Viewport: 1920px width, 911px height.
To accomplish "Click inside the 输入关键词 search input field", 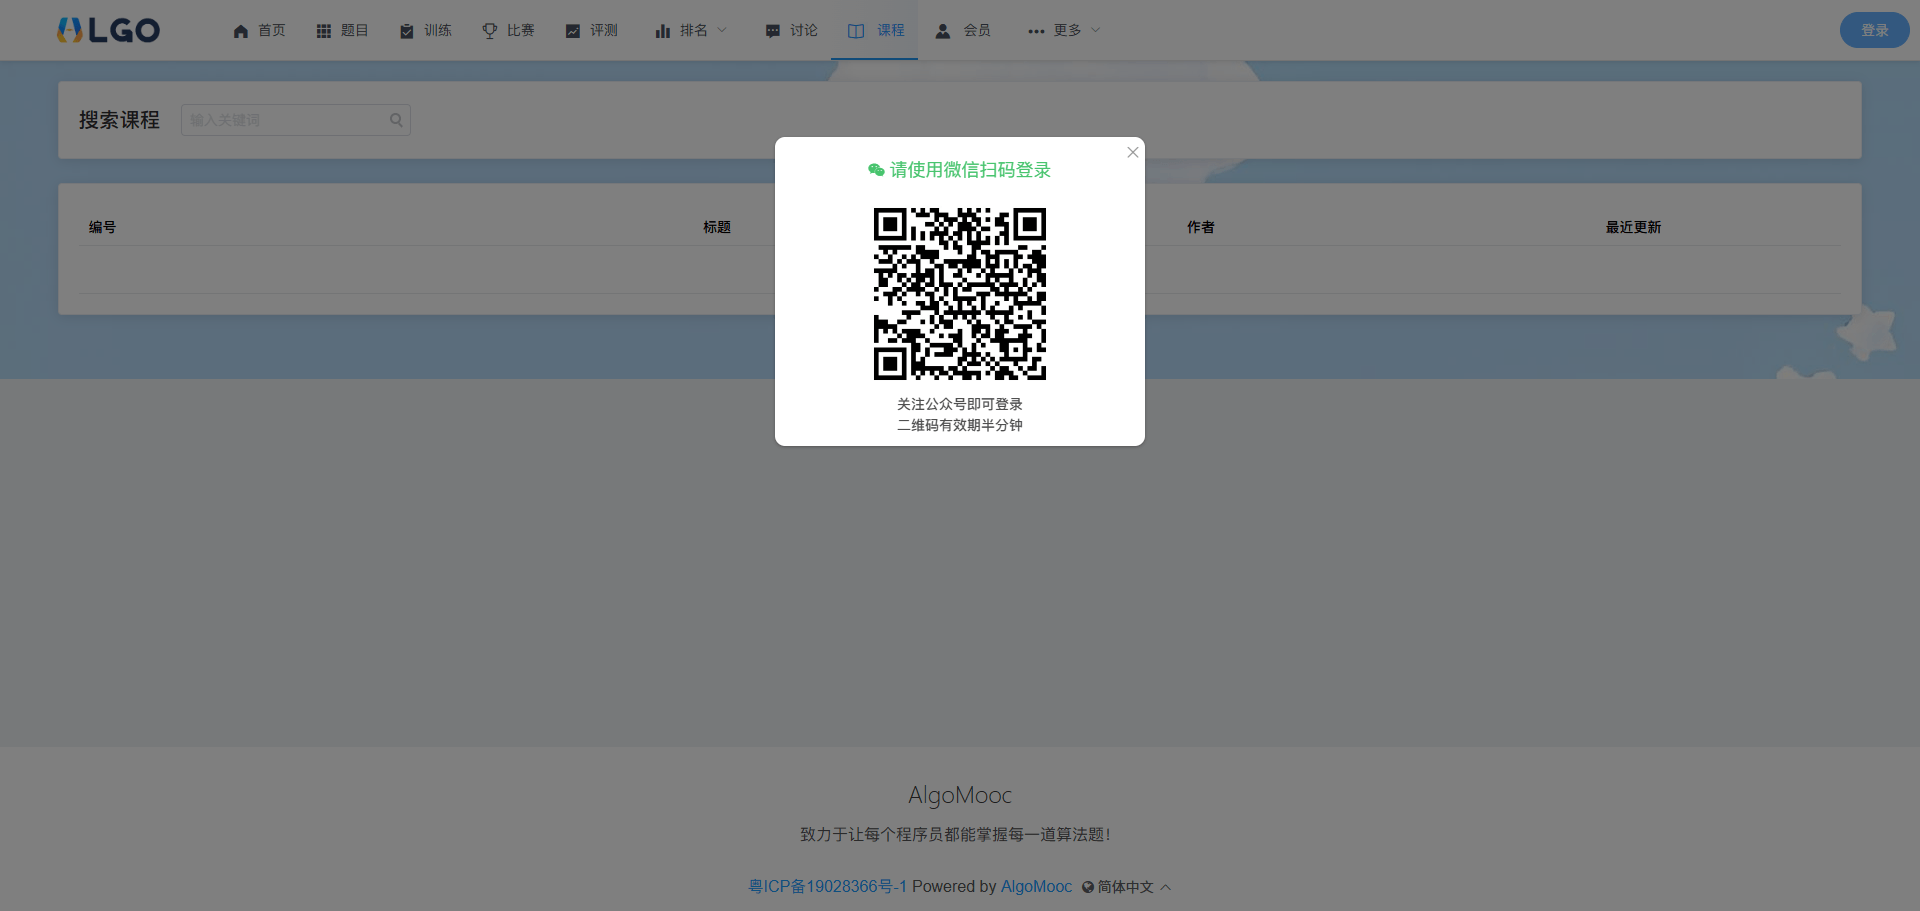I will point(285,119).
